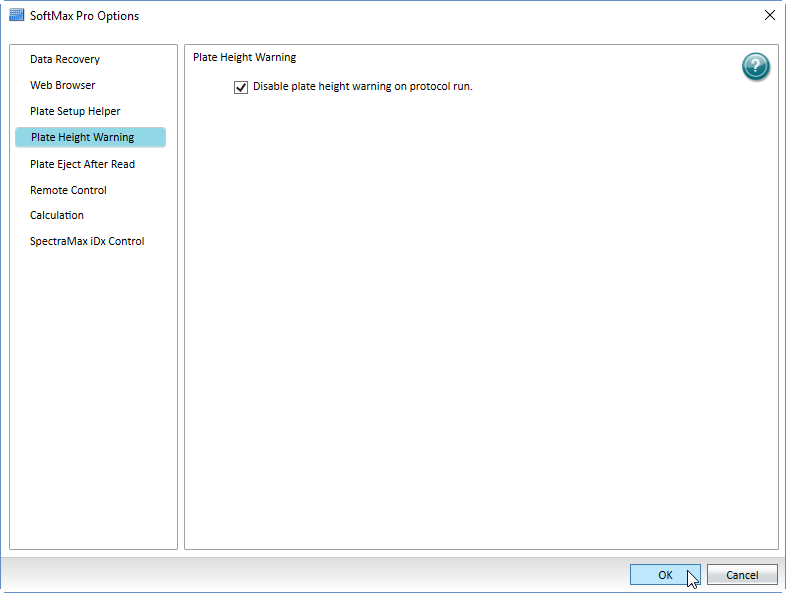Switch to Remote Control options
This screenshot has height=593, width=786.
point(68,190)
